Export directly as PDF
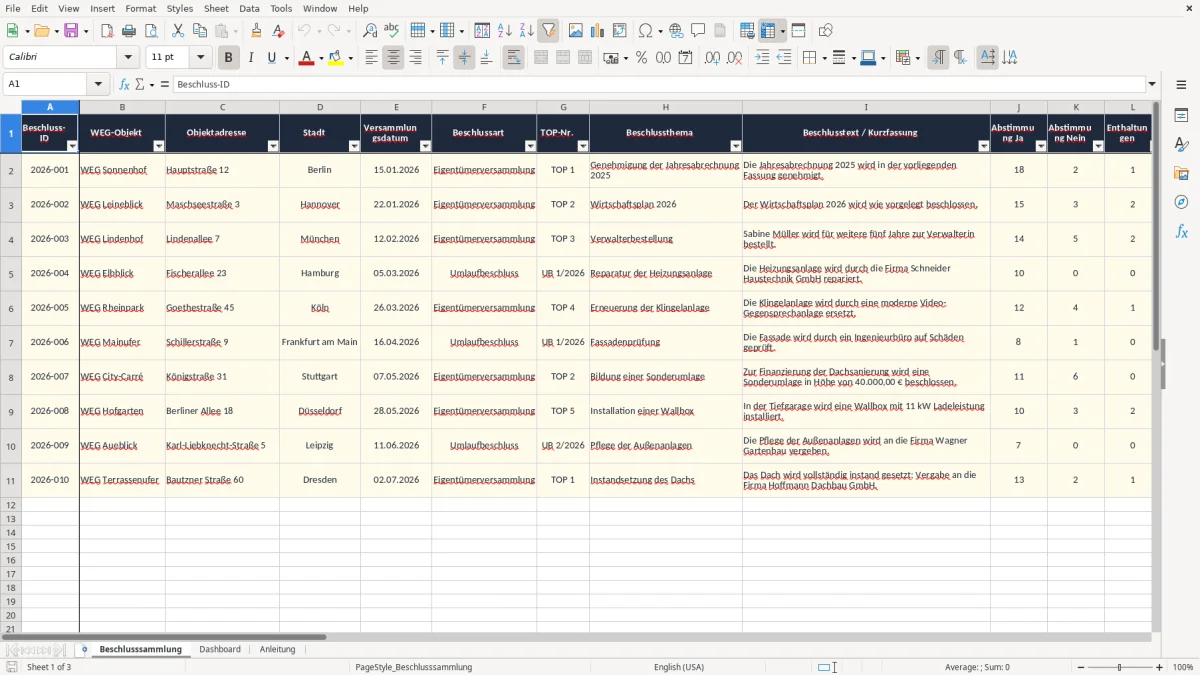The image size is (1200, 675). coord(107,31)
